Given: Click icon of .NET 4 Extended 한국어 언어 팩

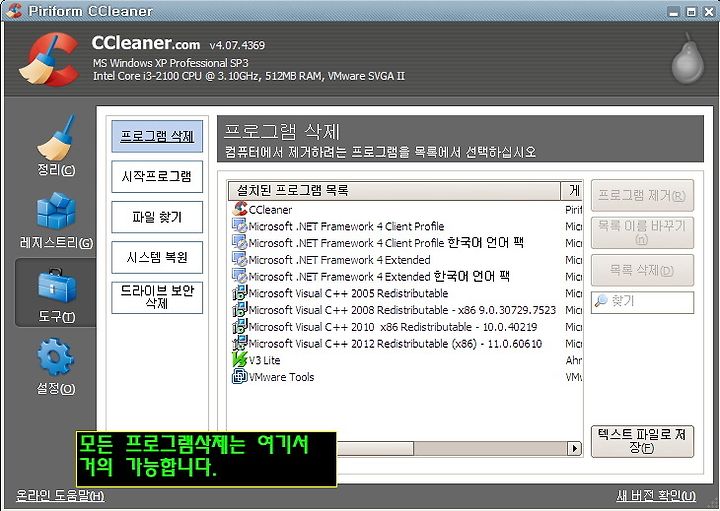Looking at the screenshot, I should click(240, 276).
